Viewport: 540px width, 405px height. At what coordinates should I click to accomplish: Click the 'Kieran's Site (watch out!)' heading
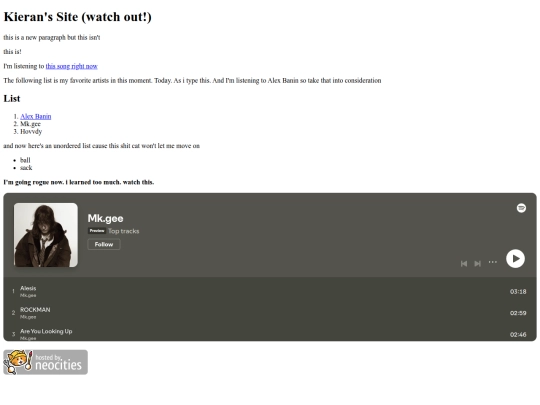pos(77,17)
